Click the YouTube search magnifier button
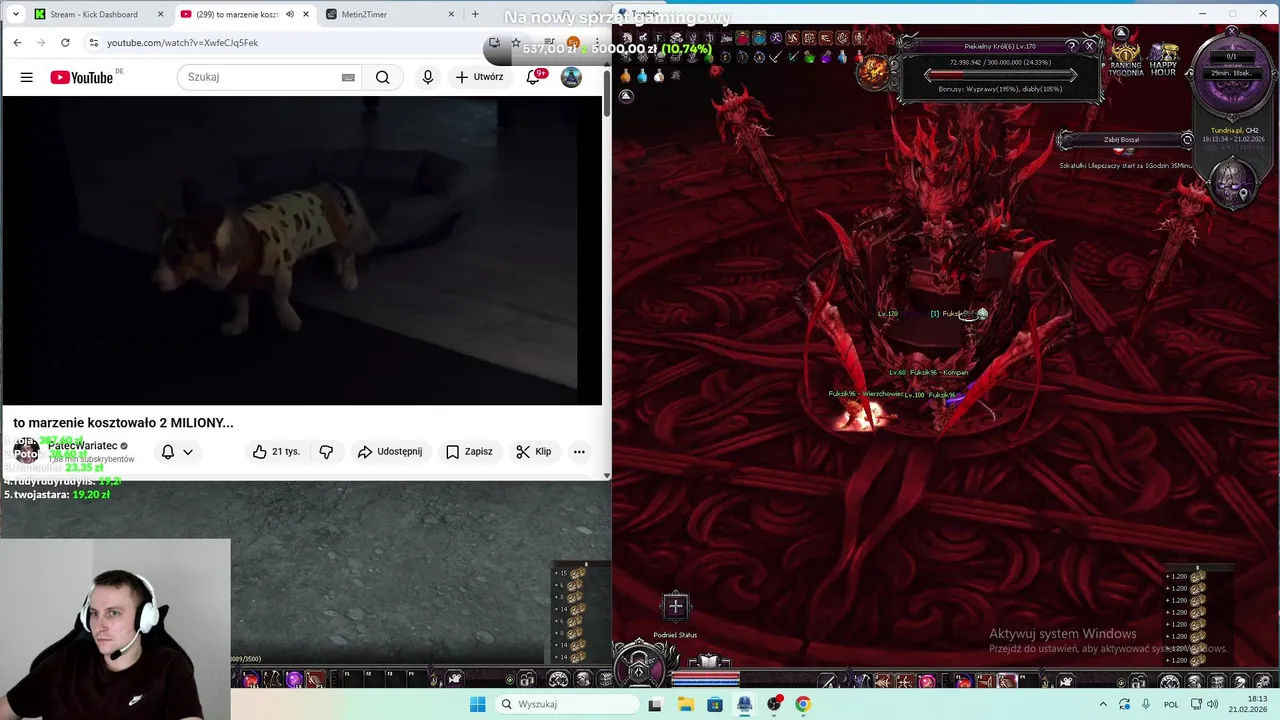Image resolution: width=1280 pixels, height=720 pixels. point(383,77)
